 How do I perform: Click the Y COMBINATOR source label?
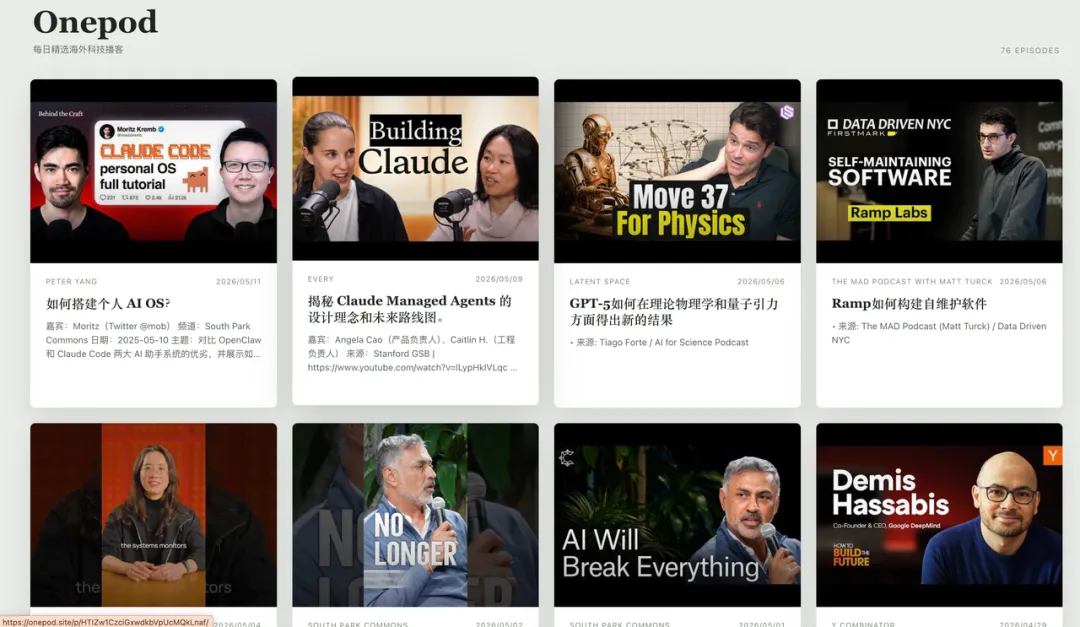pyautogui.click(x=862, y=624)
